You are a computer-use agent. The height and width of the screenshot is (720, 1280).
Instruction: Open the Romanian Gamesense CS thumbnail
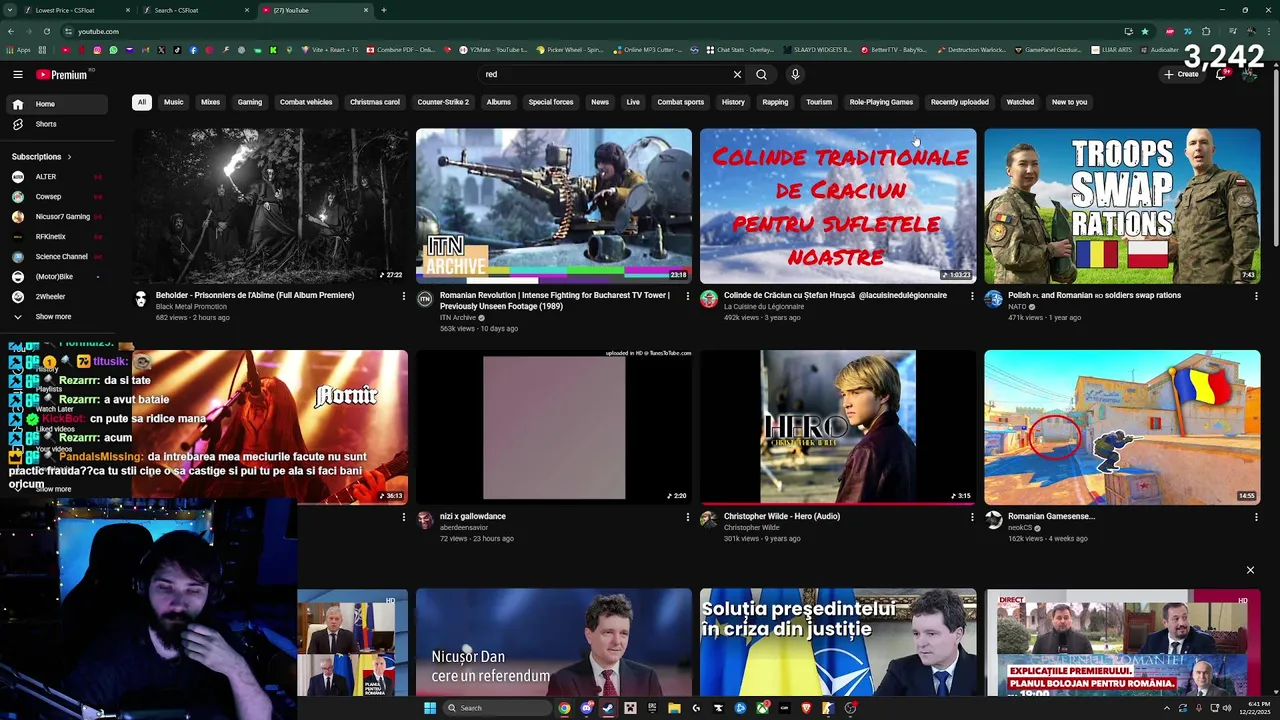[1122, 427]
